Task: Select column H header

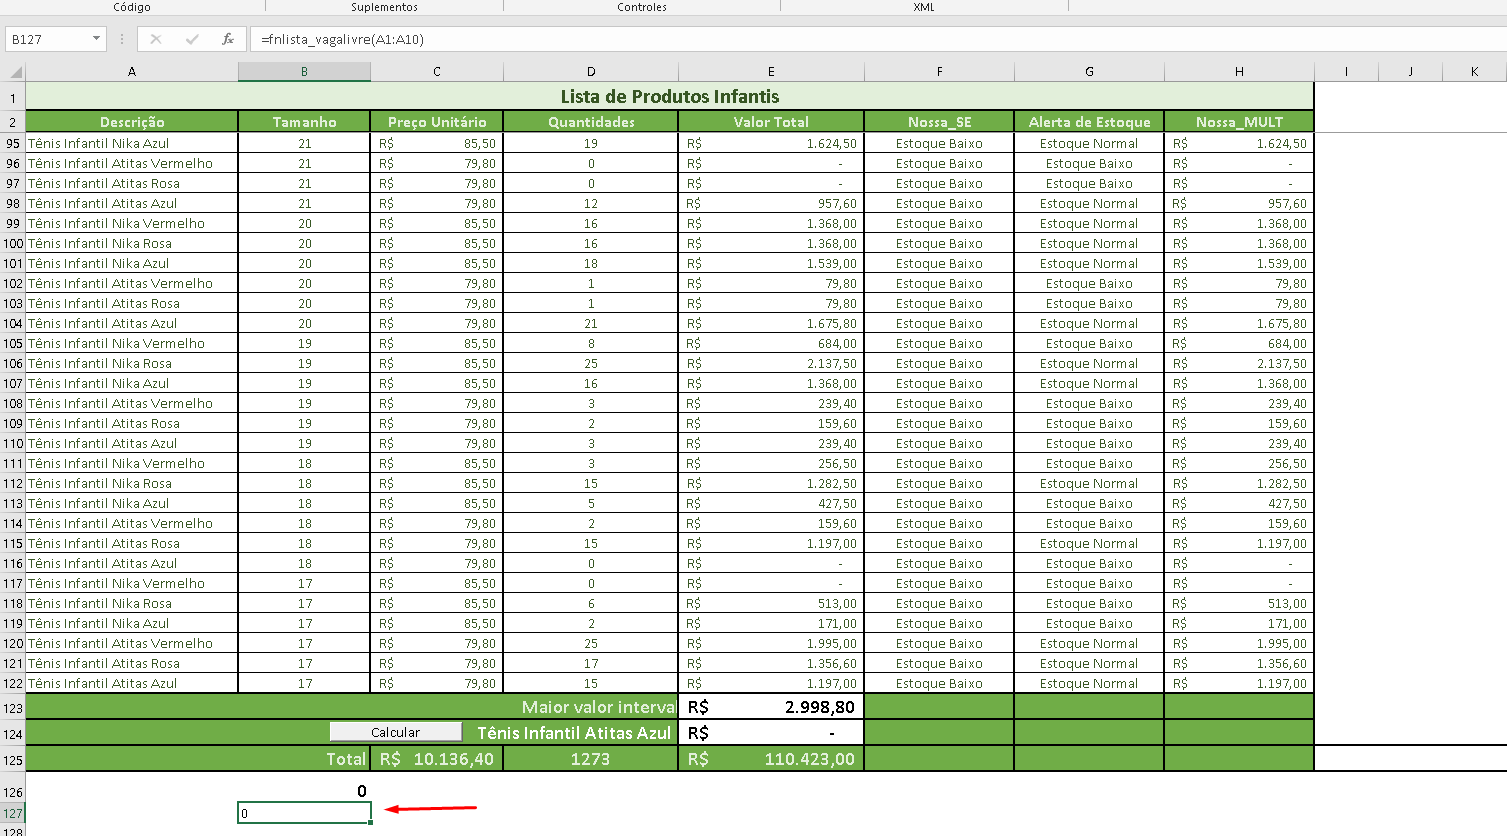Action: coord(1239,72)
